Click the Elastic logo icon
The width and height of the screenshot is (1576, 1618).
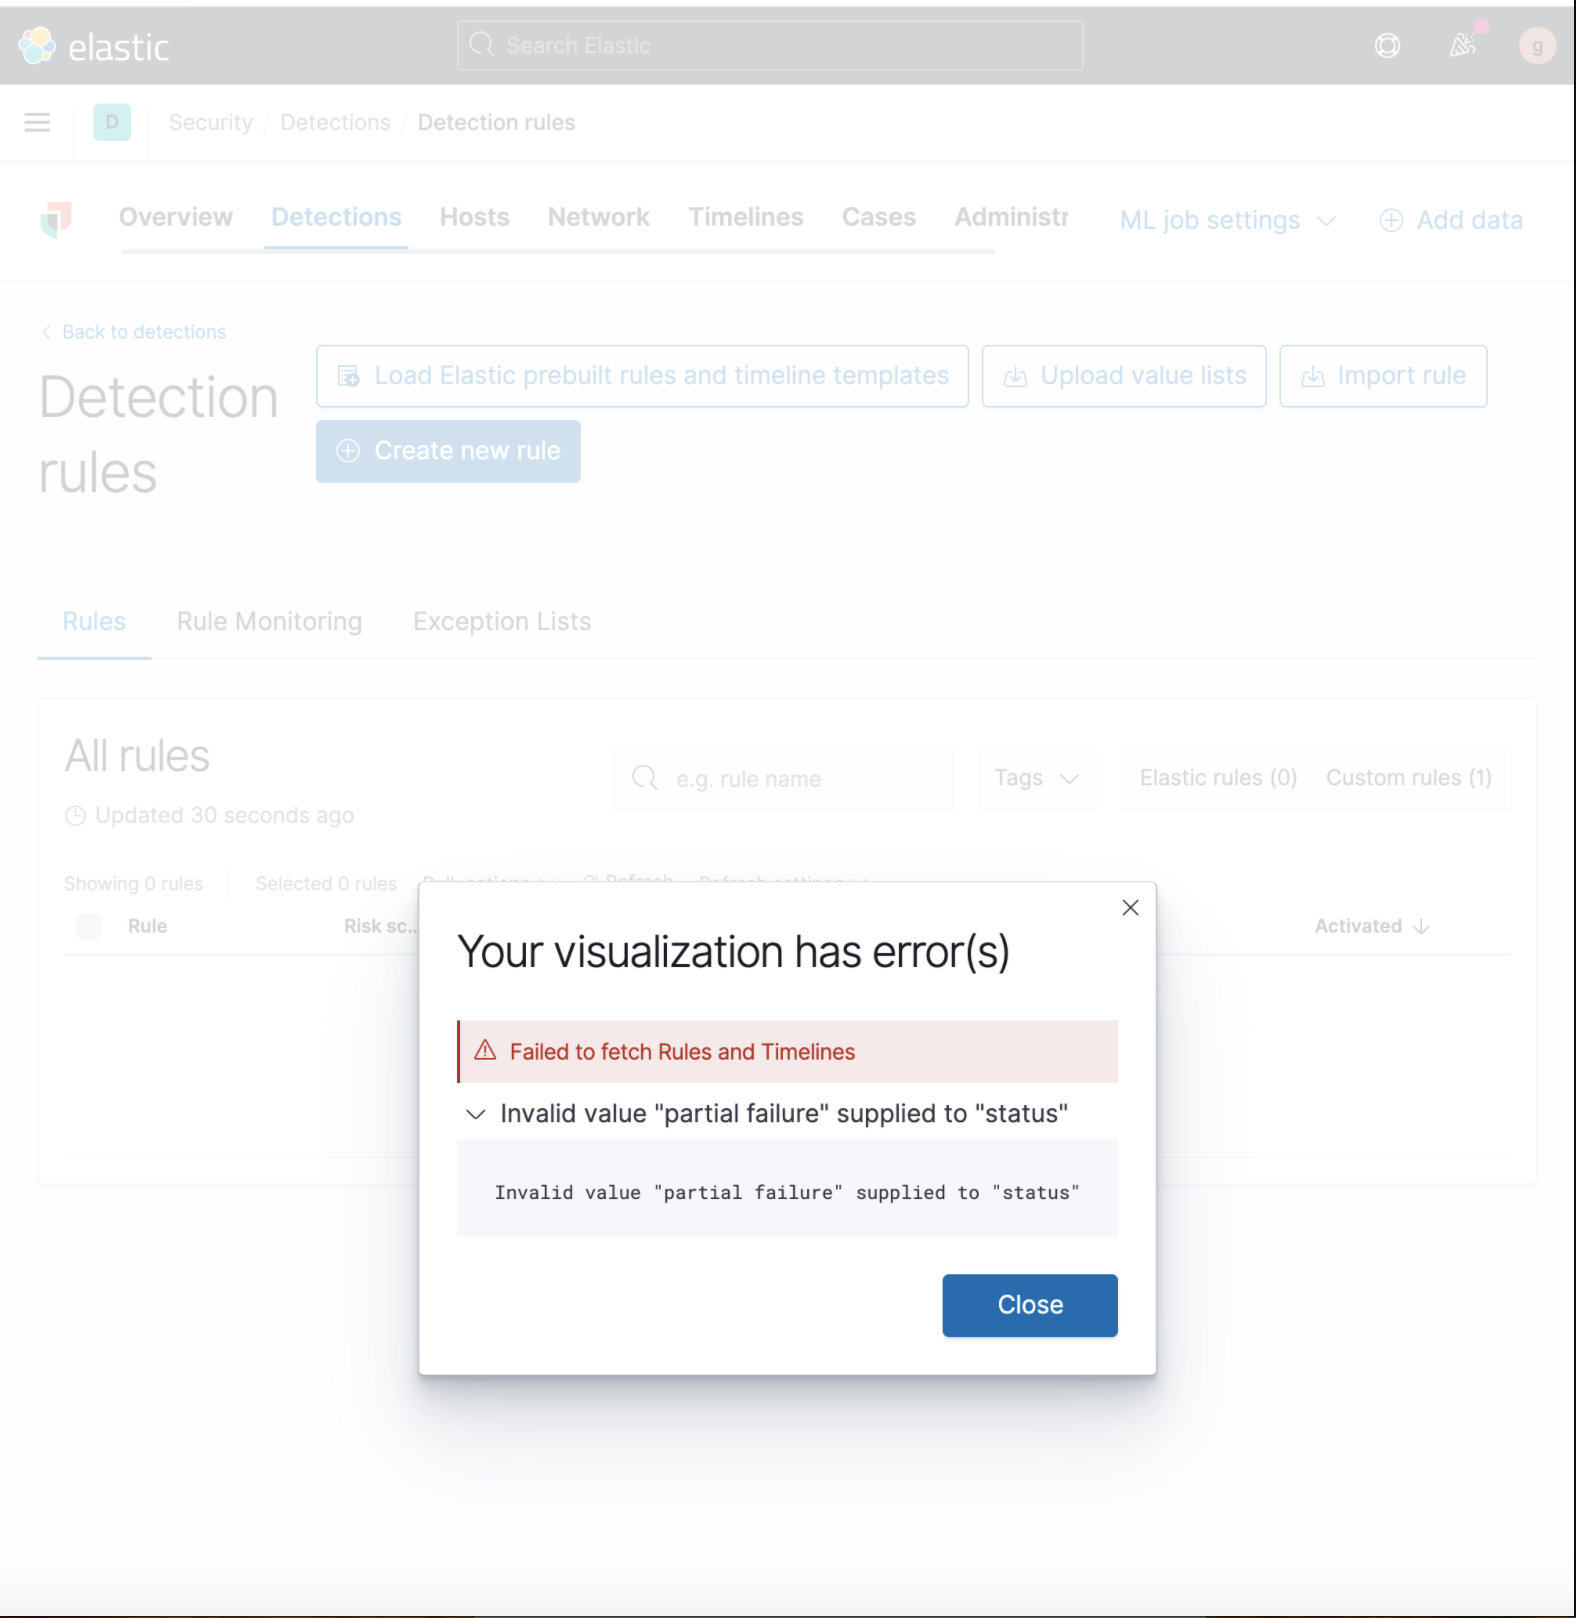(38, 46)
